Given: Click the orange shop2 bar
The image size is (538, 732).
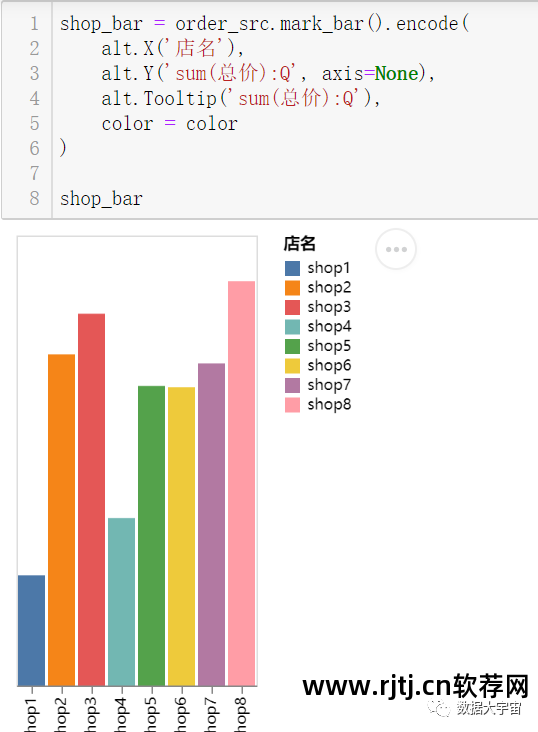Looking at the screenshot, I should click(62, 520).
